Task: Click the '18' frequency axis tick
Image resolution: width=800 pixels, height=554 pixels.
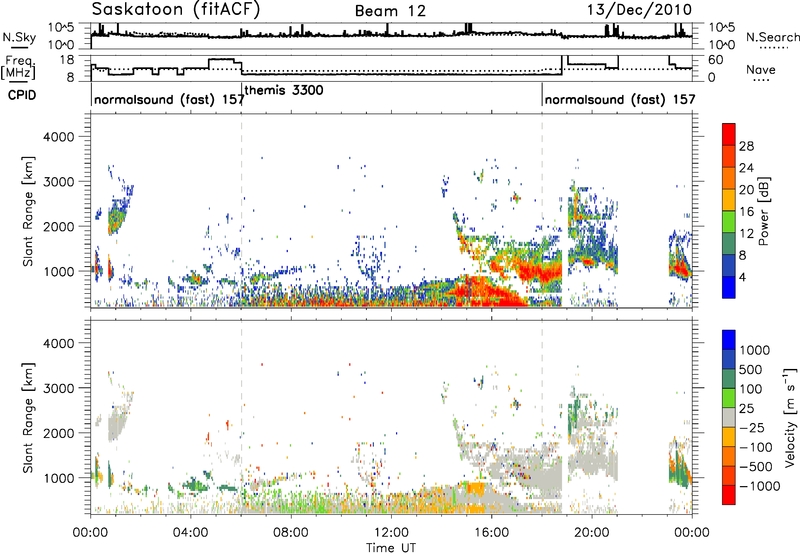Action: (67, 60)
